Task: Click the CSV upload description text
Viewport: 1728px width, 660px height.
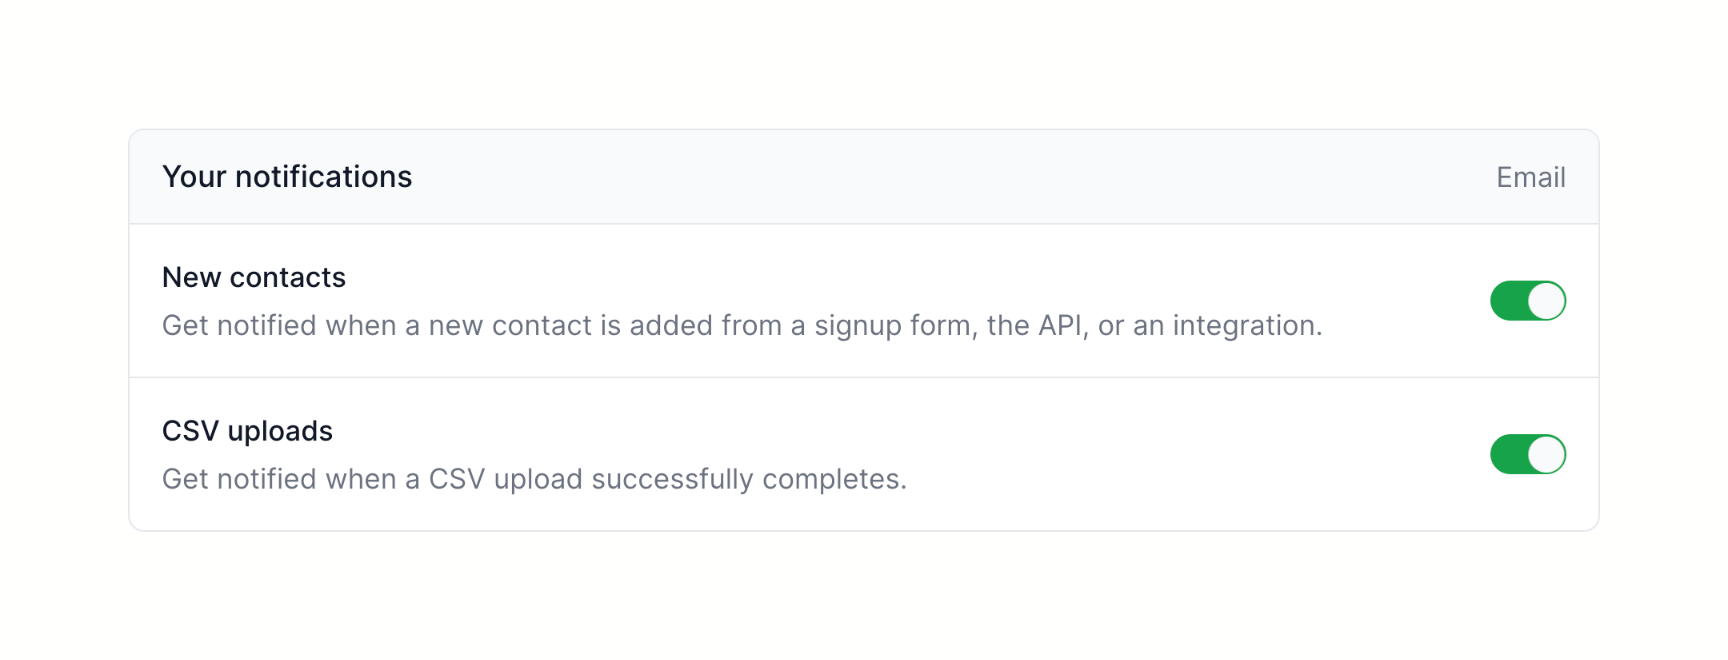Action: 534,480
